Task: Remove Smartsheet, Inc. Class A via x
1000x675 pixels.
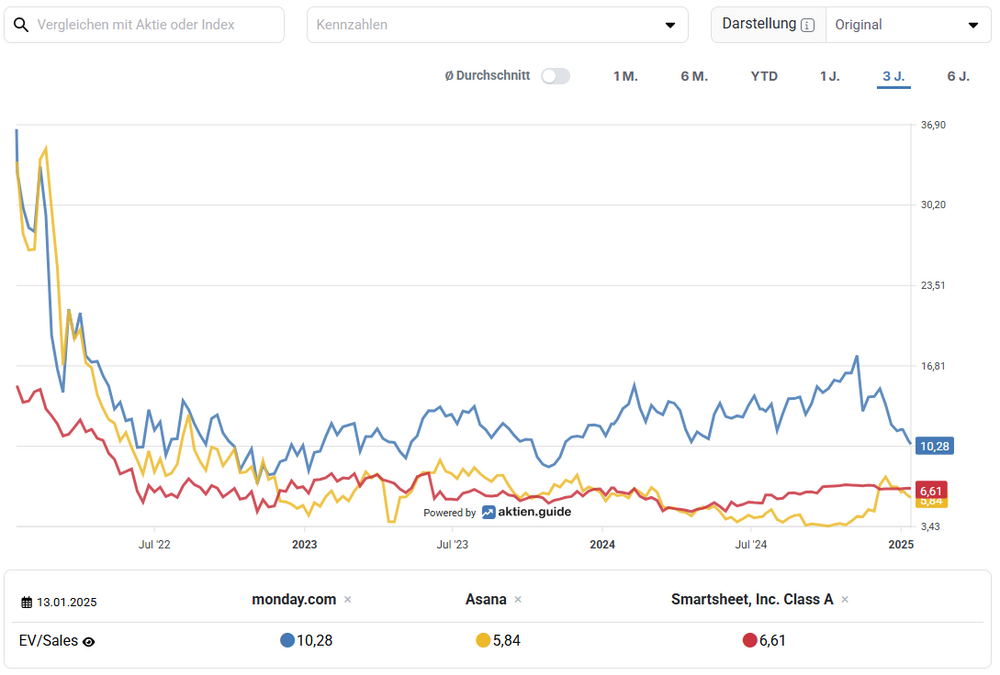Action: tap(845, 600)
